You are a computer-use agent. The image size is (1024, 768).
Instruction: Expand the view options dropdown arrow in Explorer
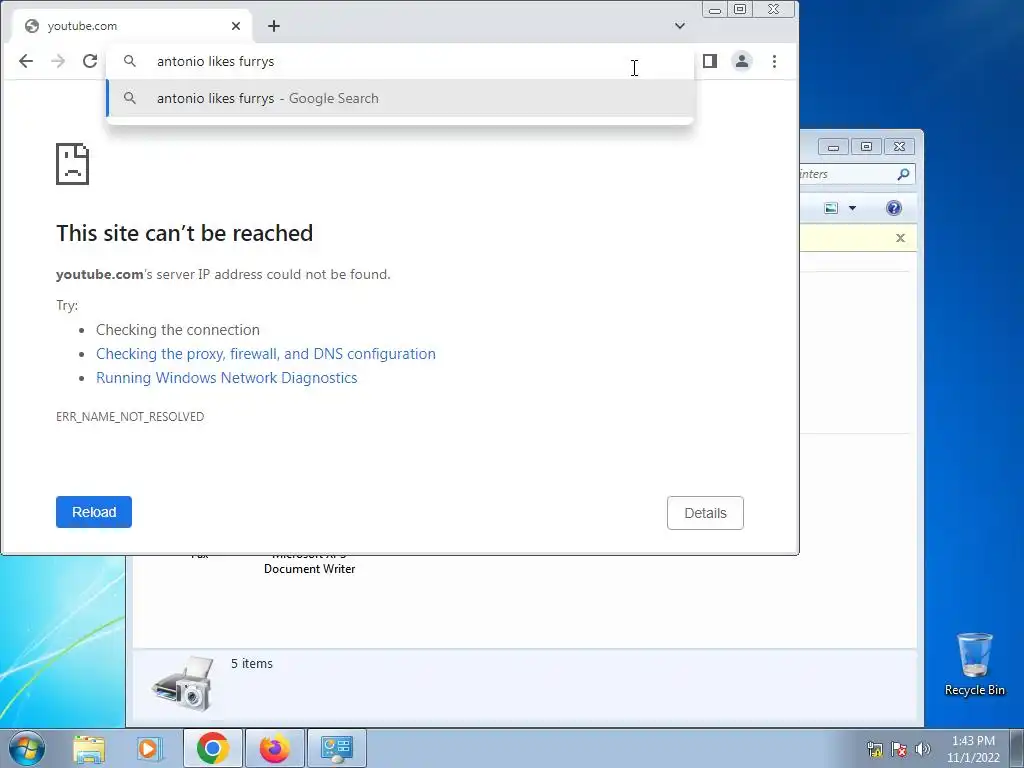tap(852, 208)
